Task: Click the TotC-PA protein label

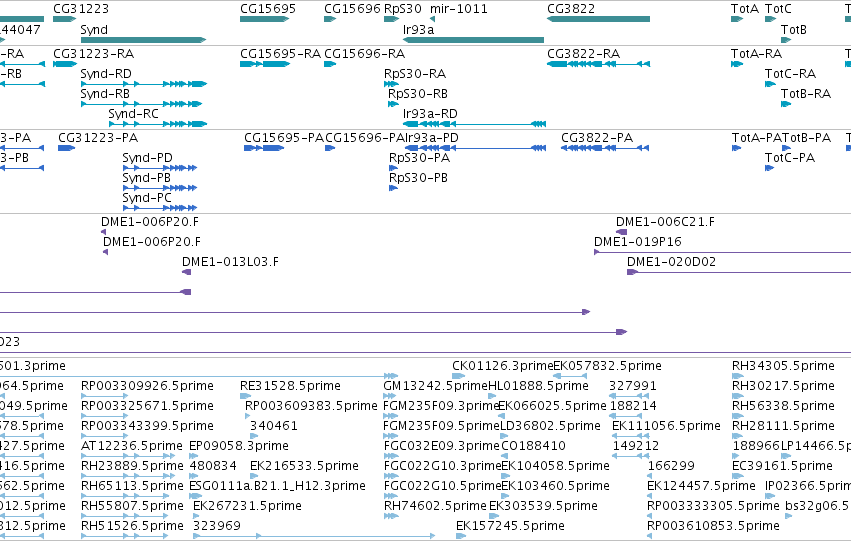Action: 790,158
